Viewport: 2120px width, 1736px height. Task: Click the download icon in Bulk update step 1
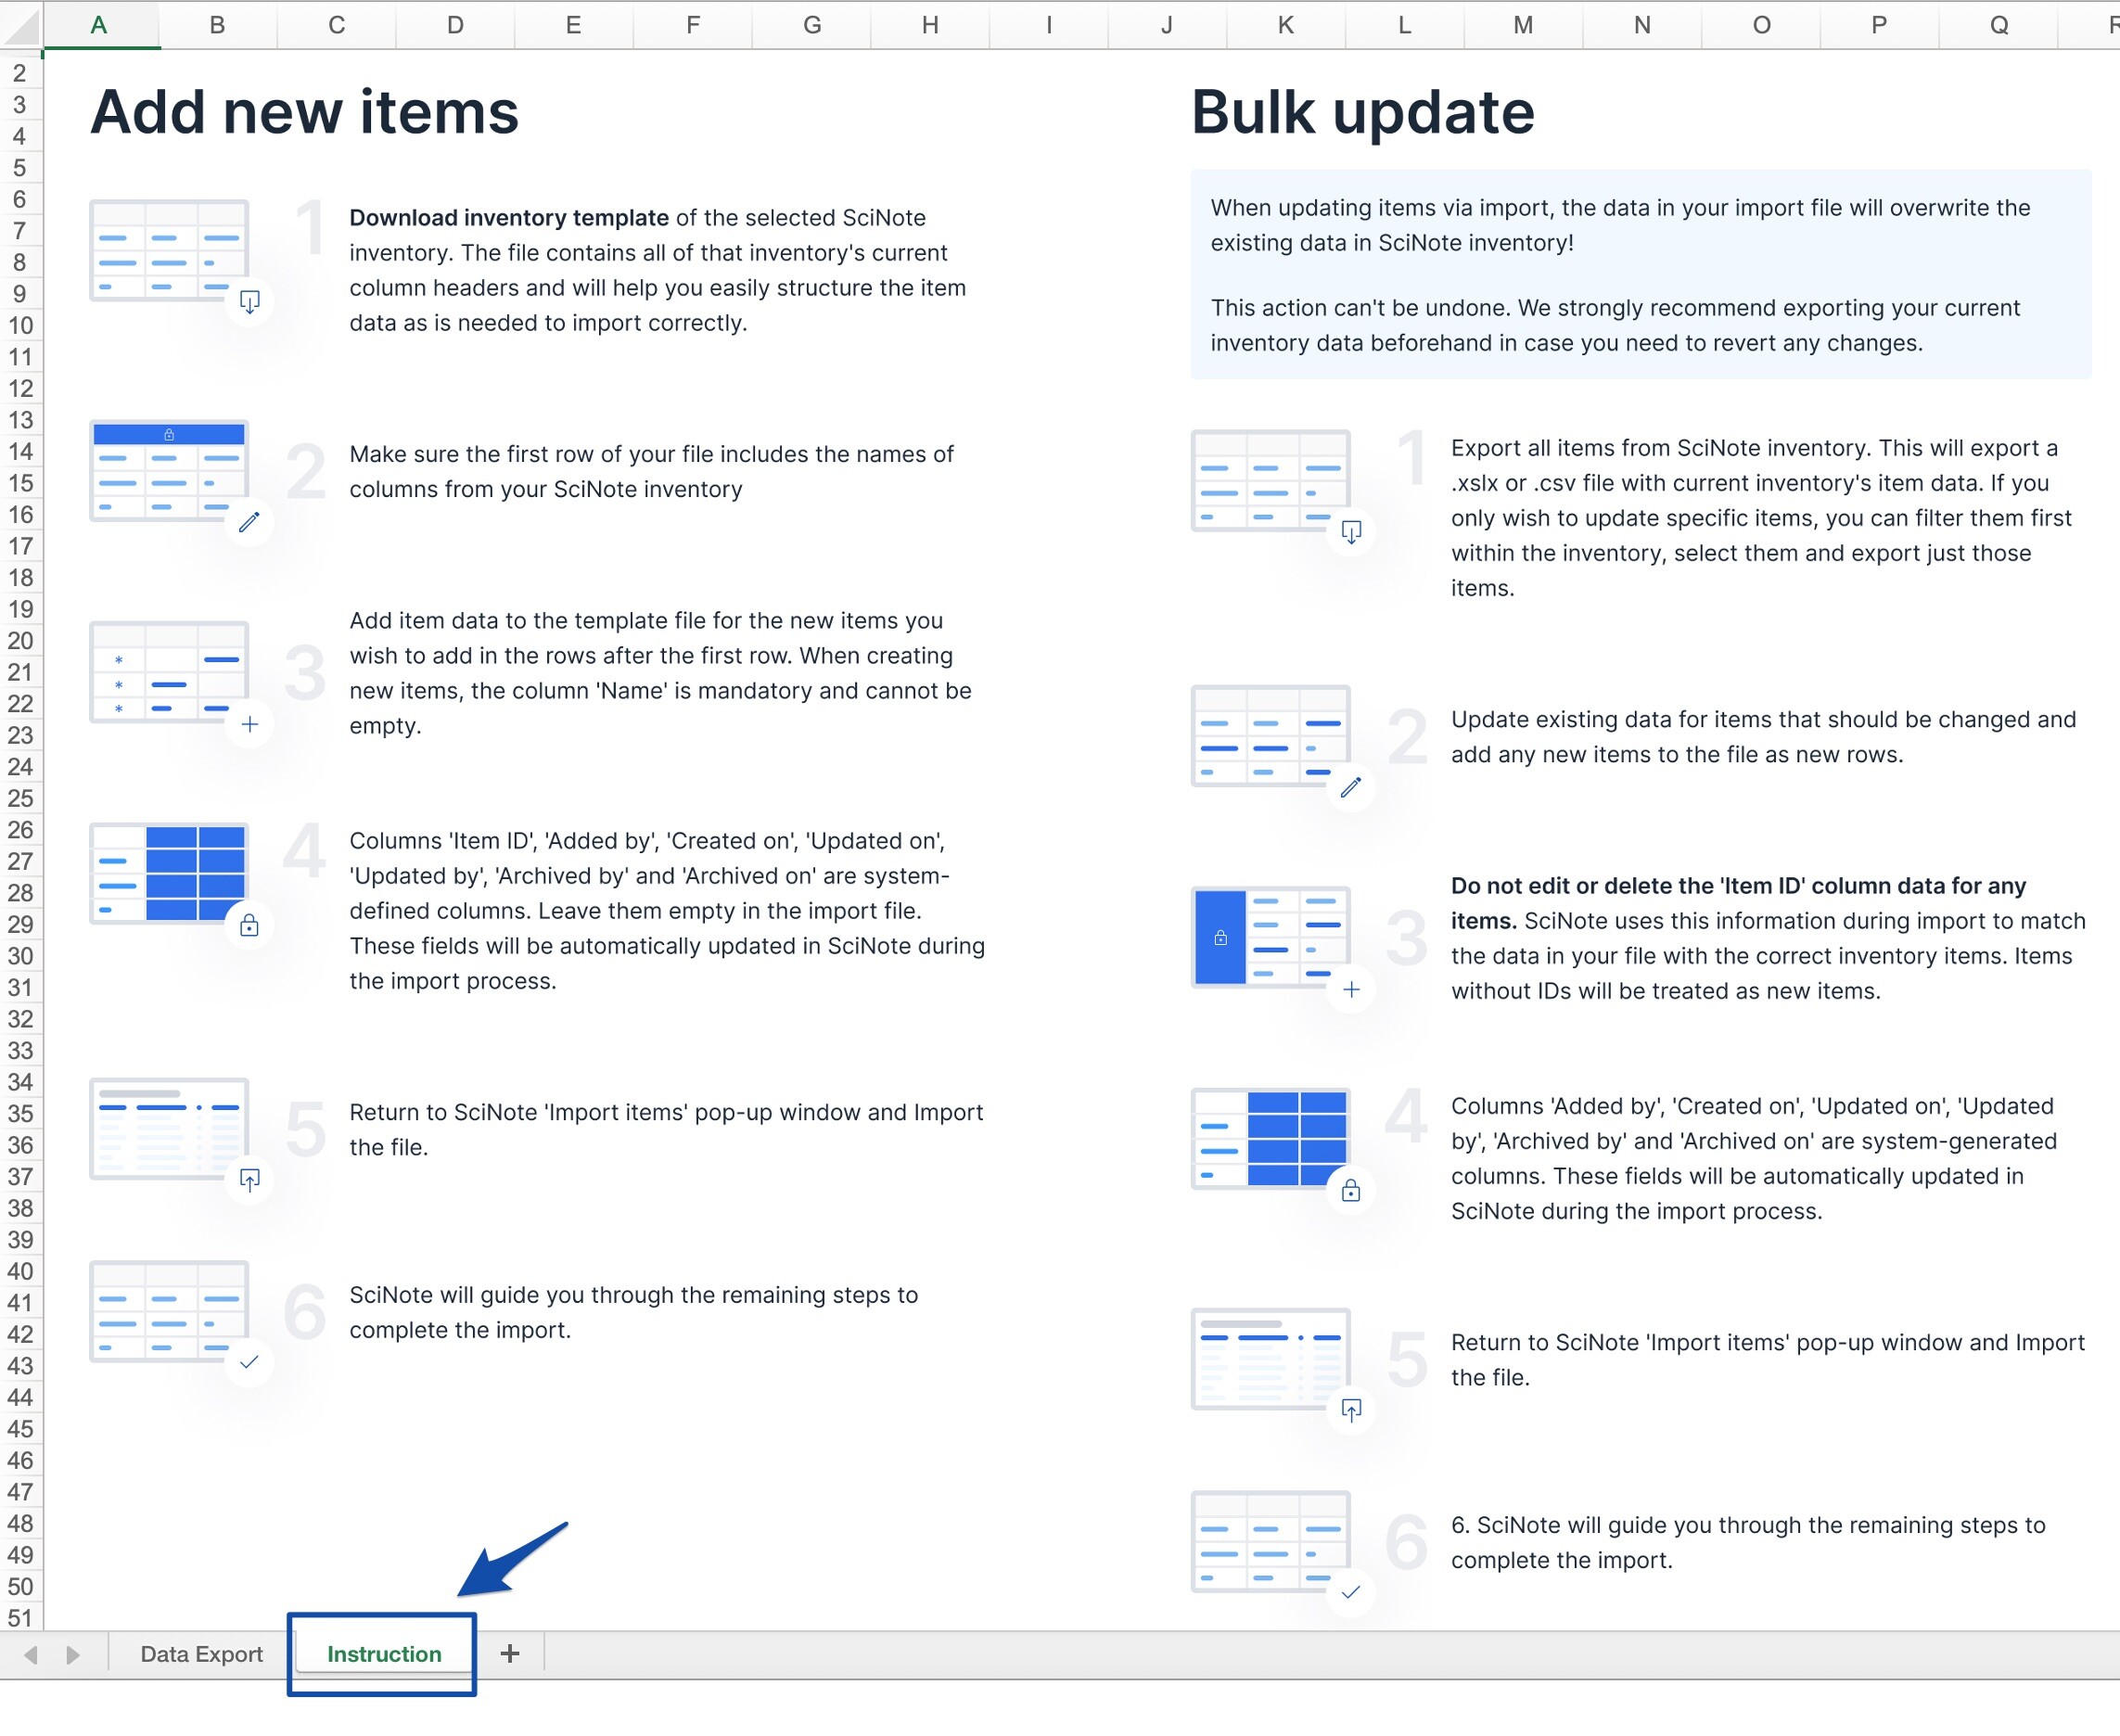[1352, 533]
